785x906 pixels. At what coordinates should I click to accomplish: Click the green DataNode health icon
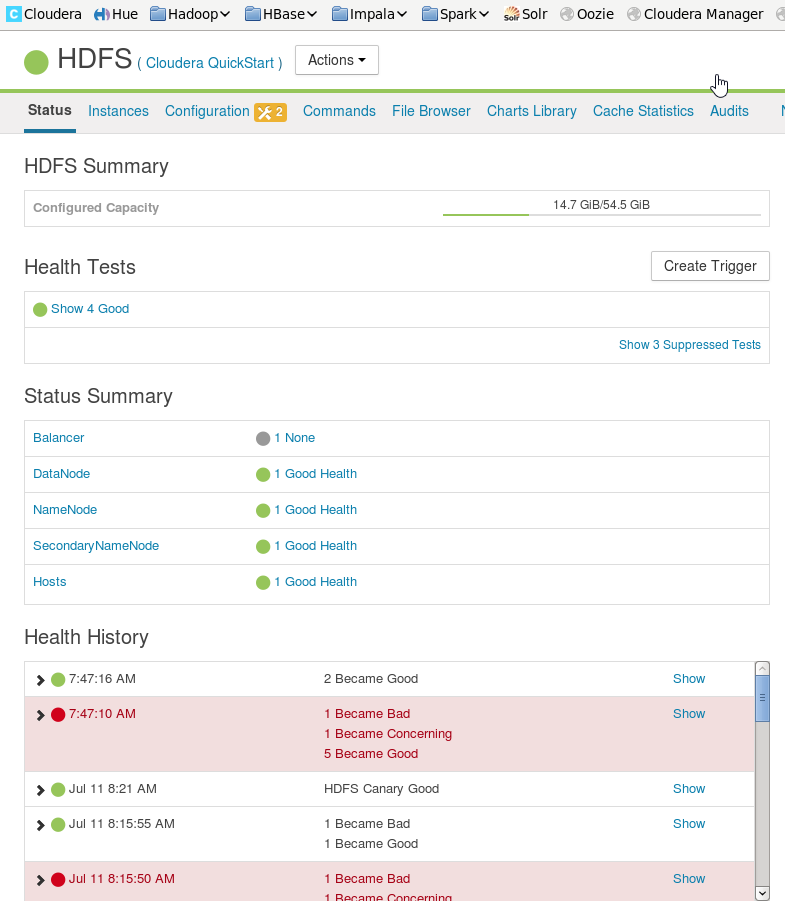pyautogui.click(x=263, y=474)
